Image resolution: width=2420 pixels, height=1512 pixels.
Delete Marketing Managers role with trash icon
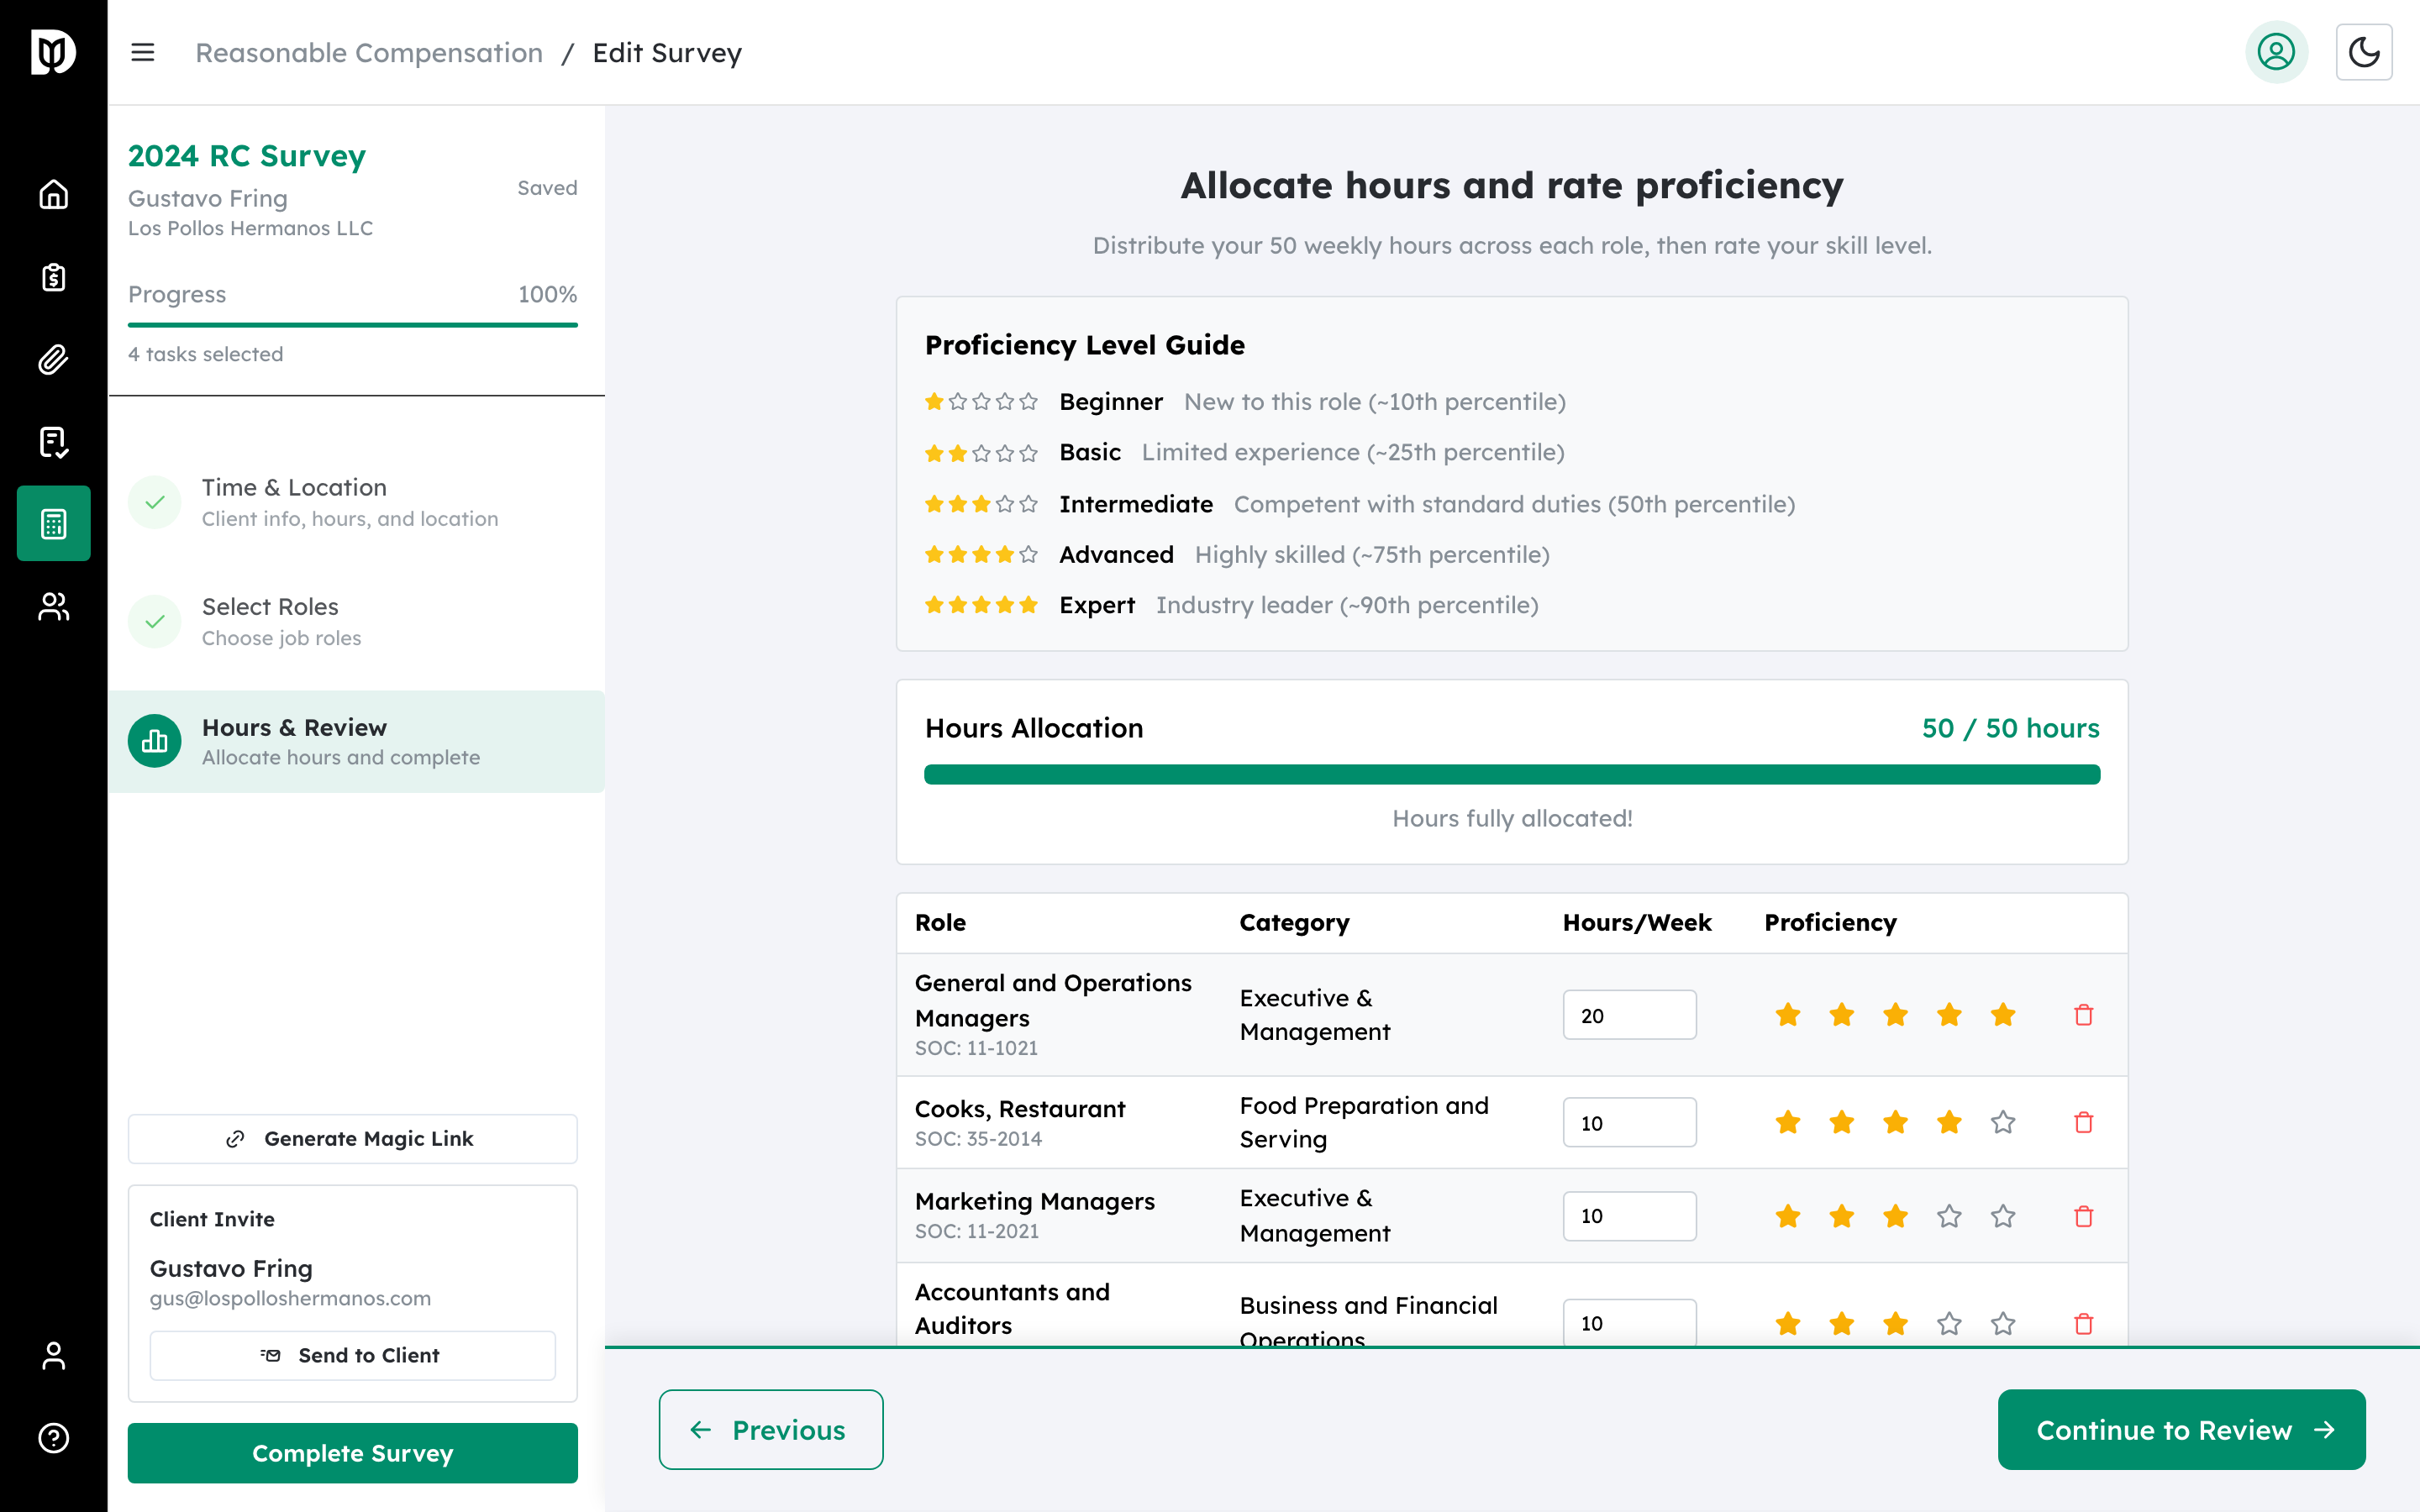[x=2084, y=1216]
